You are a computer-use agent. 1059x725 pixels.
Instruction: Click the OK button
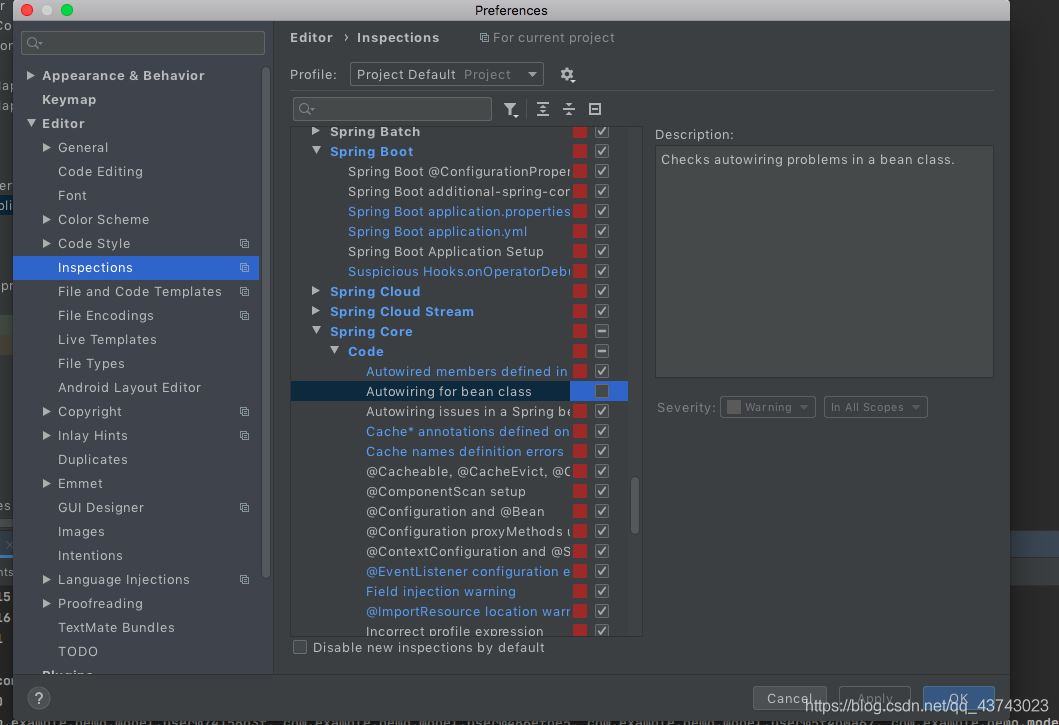click(x=957, y=698)
